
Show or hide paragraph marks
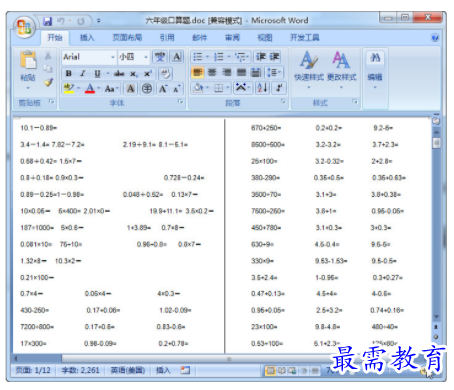[x=279, y=88]
